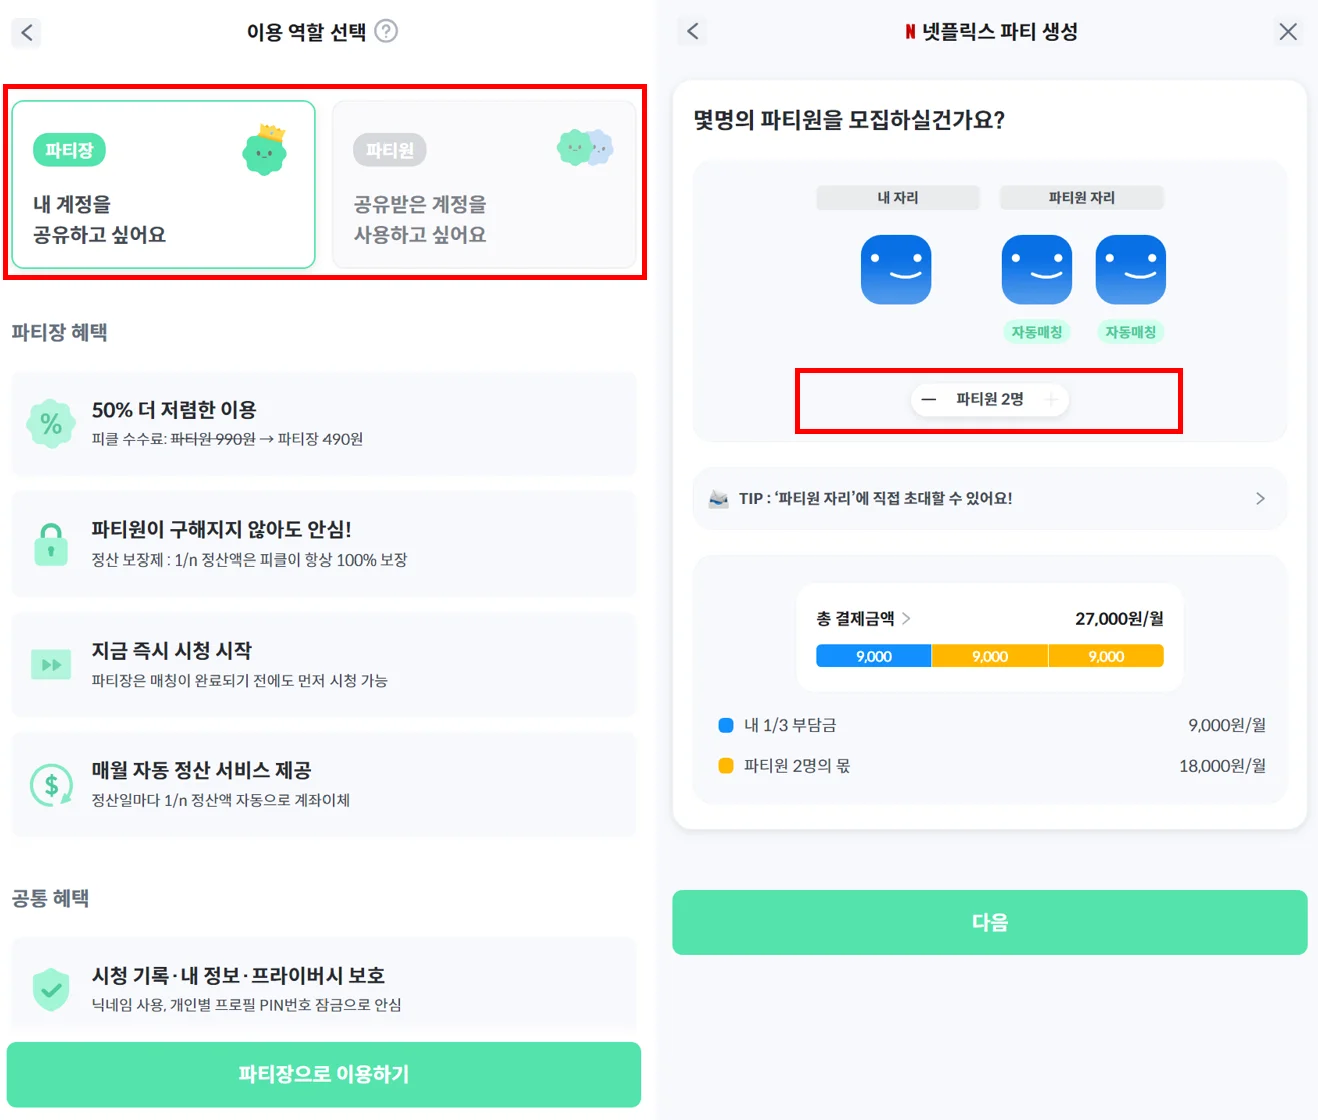Increase party member count with plus

coord(1051,400)
